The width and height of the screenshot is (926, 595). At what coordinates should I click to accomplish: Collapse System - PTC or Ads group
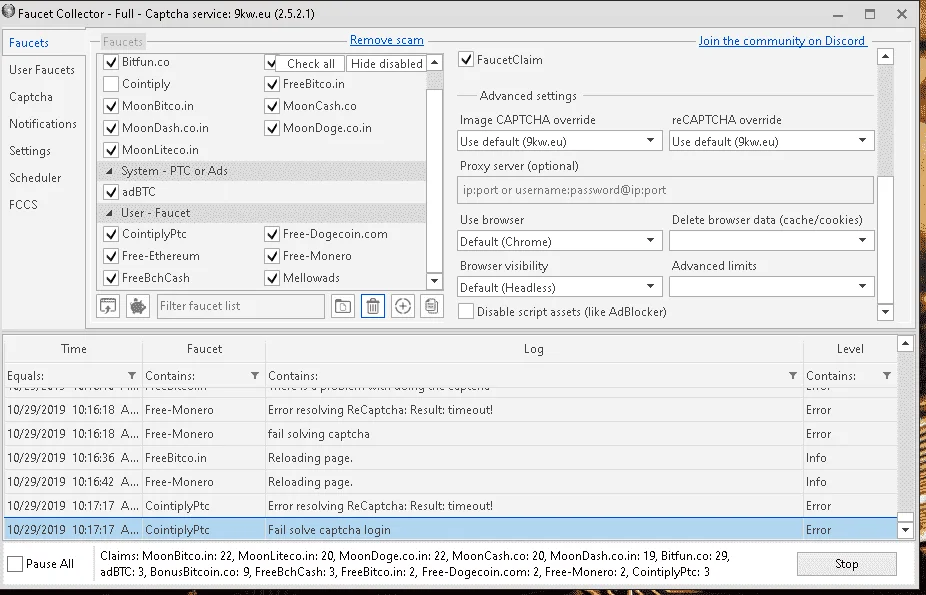click(x=110, y=171)
